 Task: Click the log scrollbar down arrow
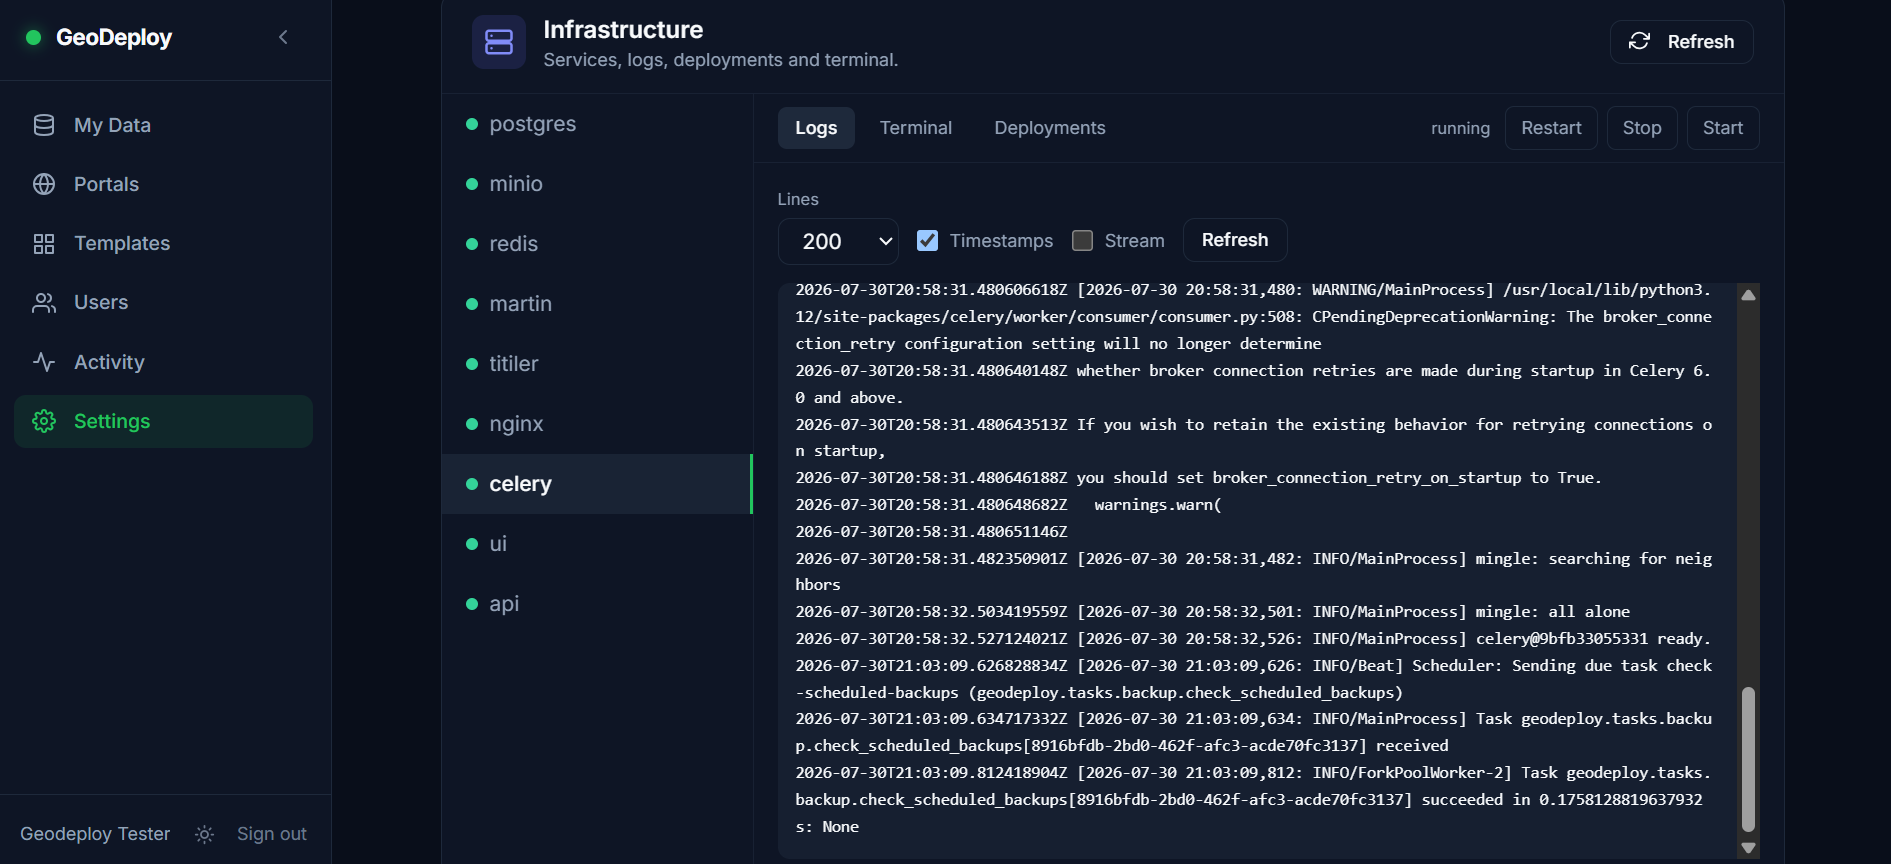point(1748,847)
